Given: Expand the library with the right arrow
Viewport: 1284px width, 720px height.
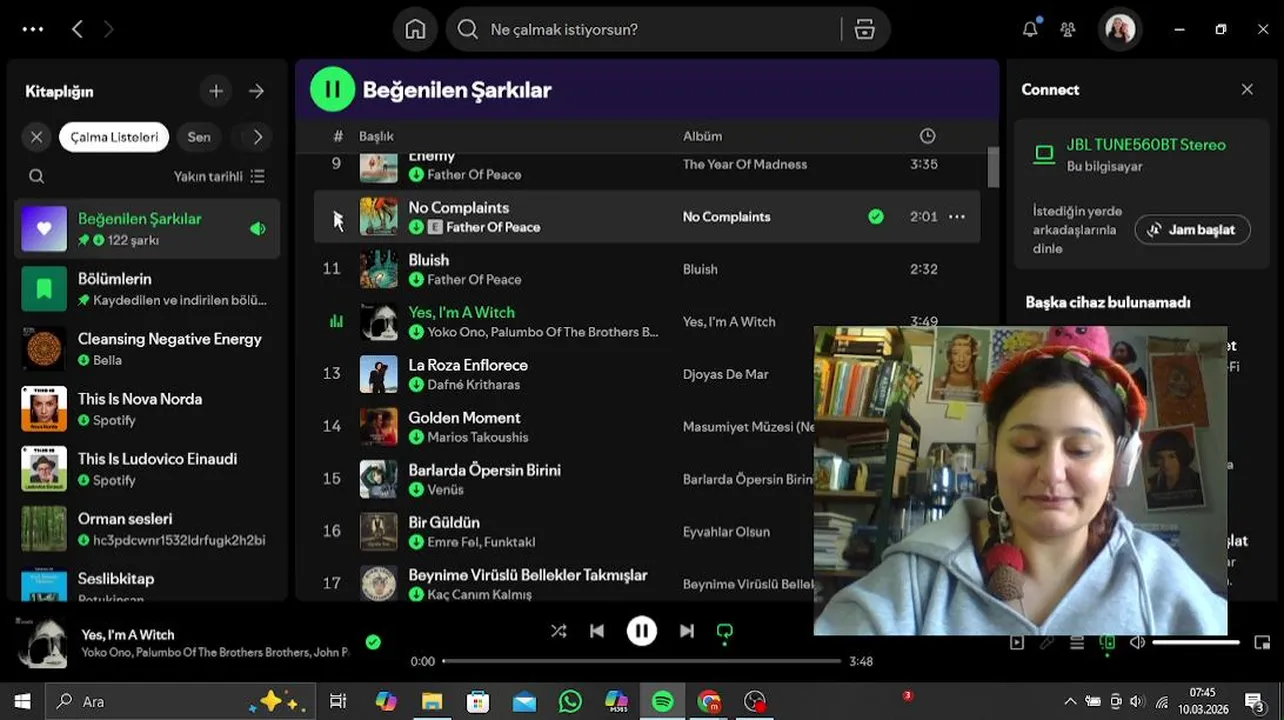Looking at the screenshot, I should pyautogui.click(x=257, y=91).
